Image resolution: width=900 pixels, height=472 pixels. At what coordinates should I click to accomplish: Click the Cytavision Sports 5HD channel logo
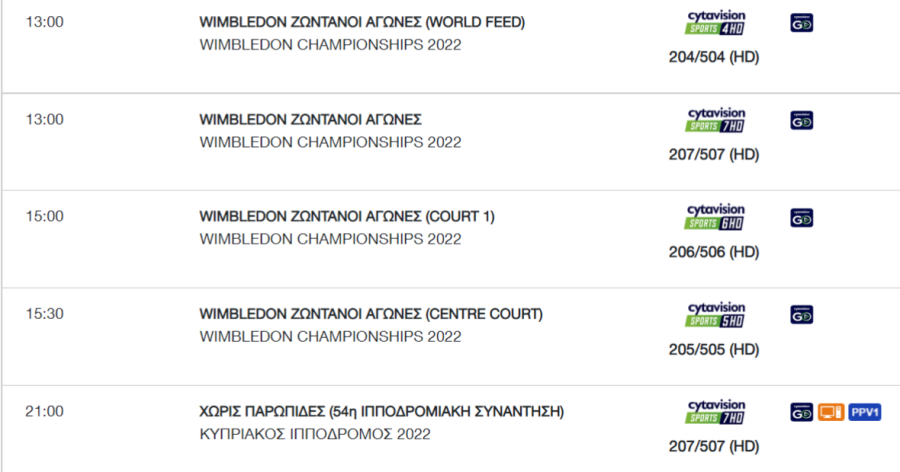click(715, 315)
